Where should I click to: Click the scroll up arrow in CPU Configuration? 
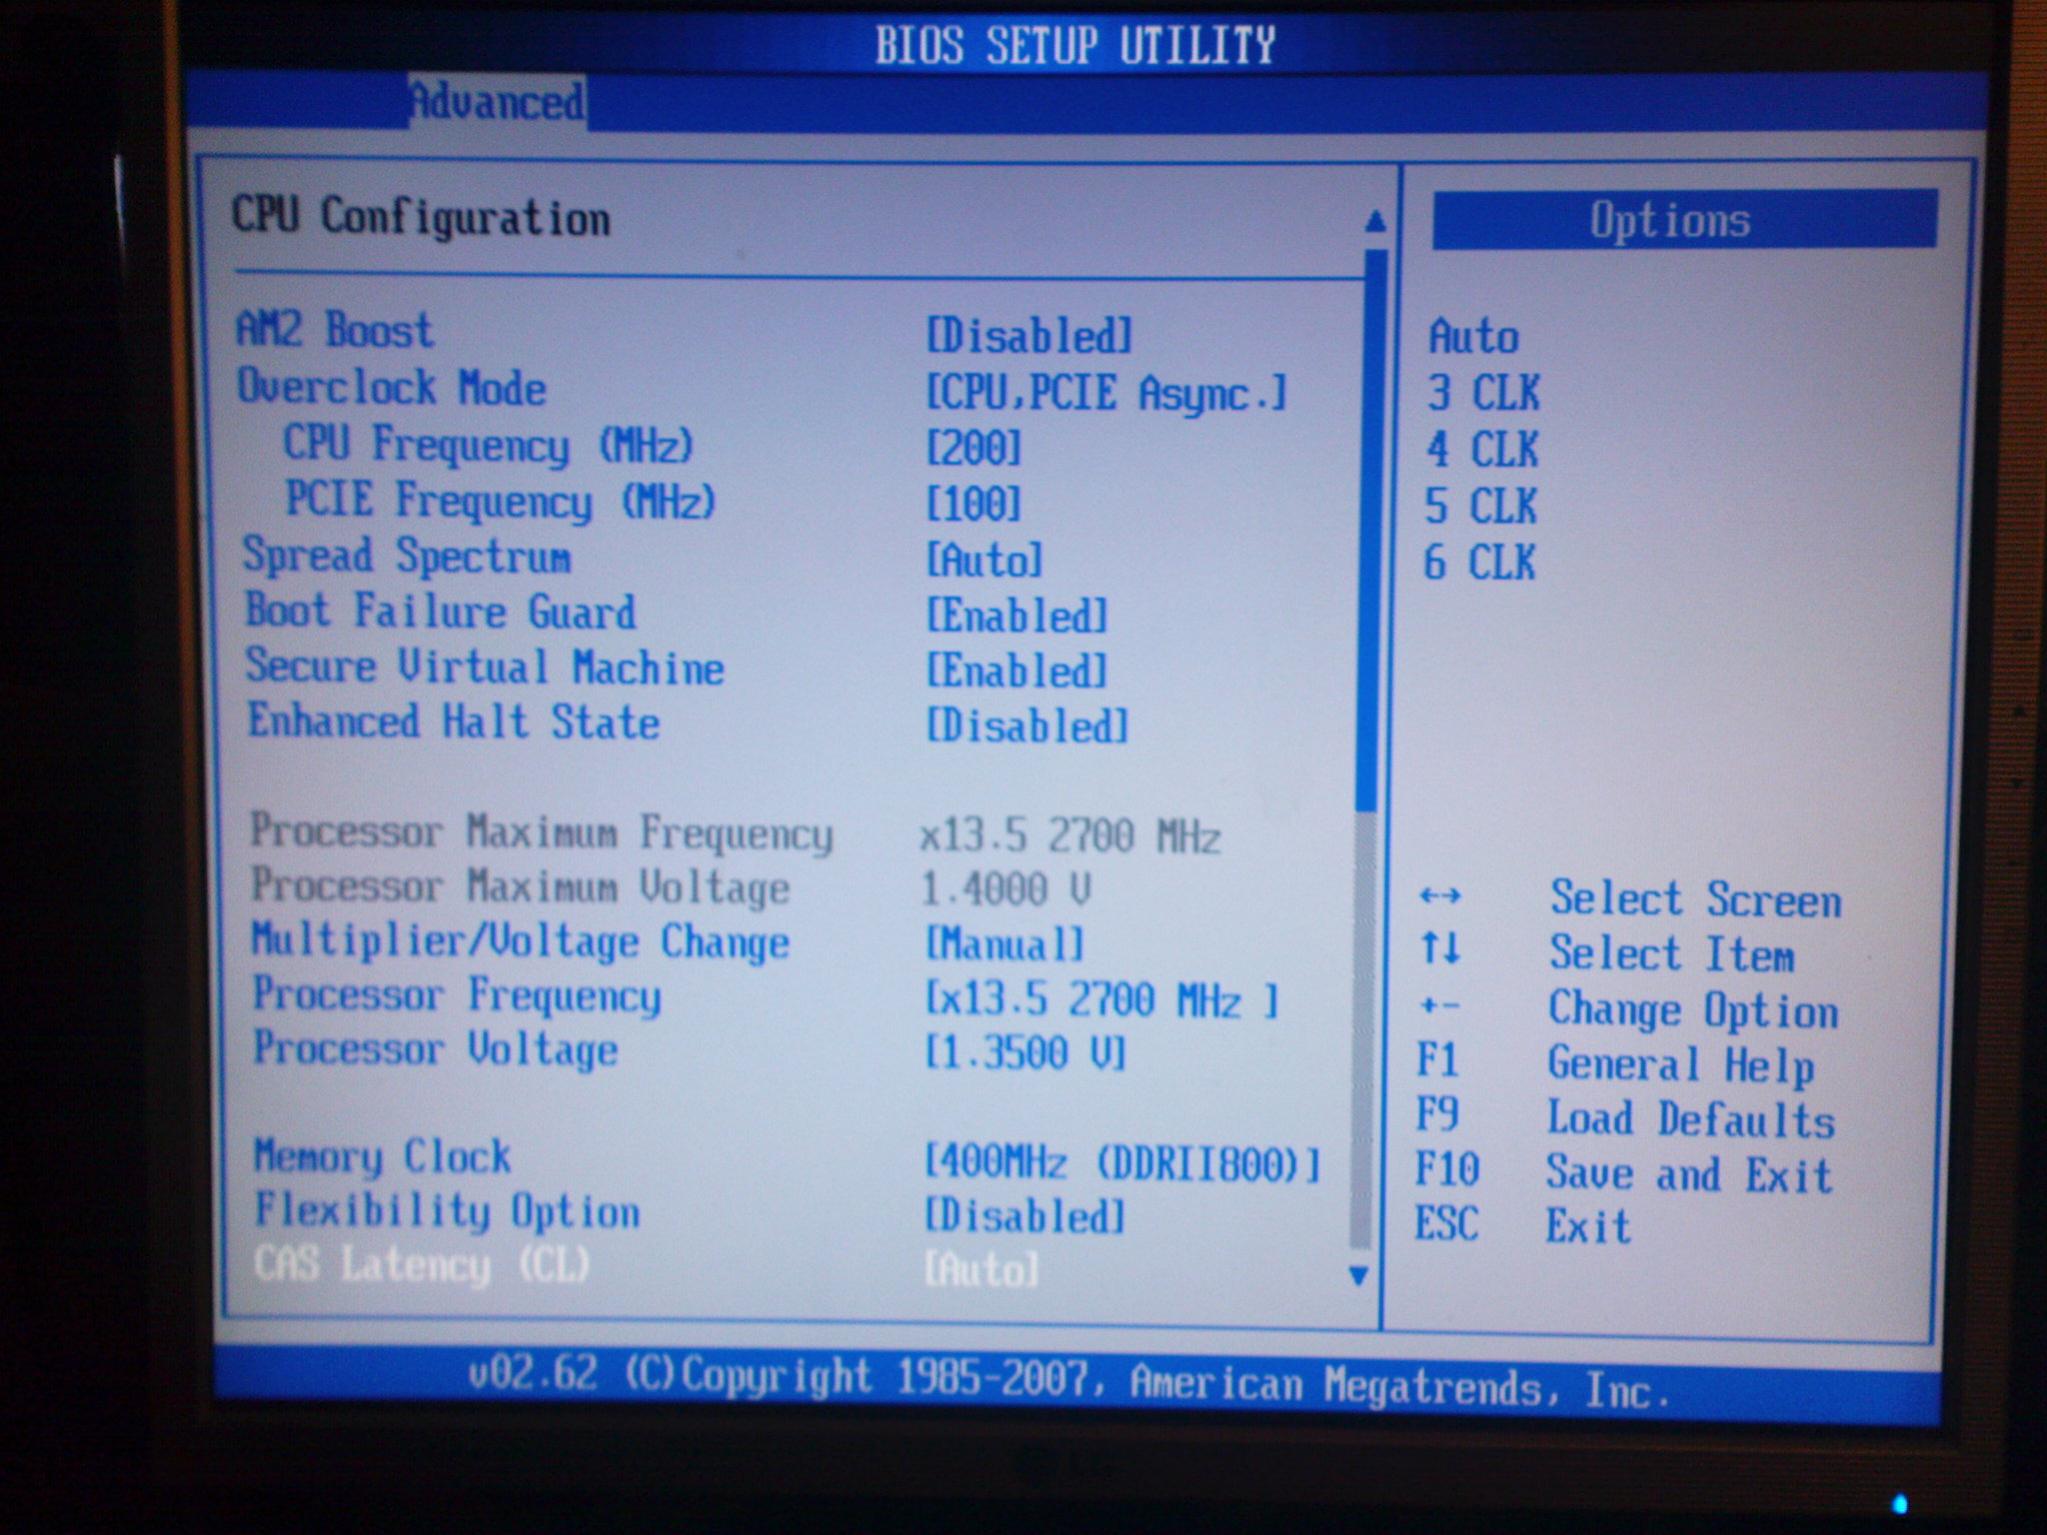pos(1375,221)
